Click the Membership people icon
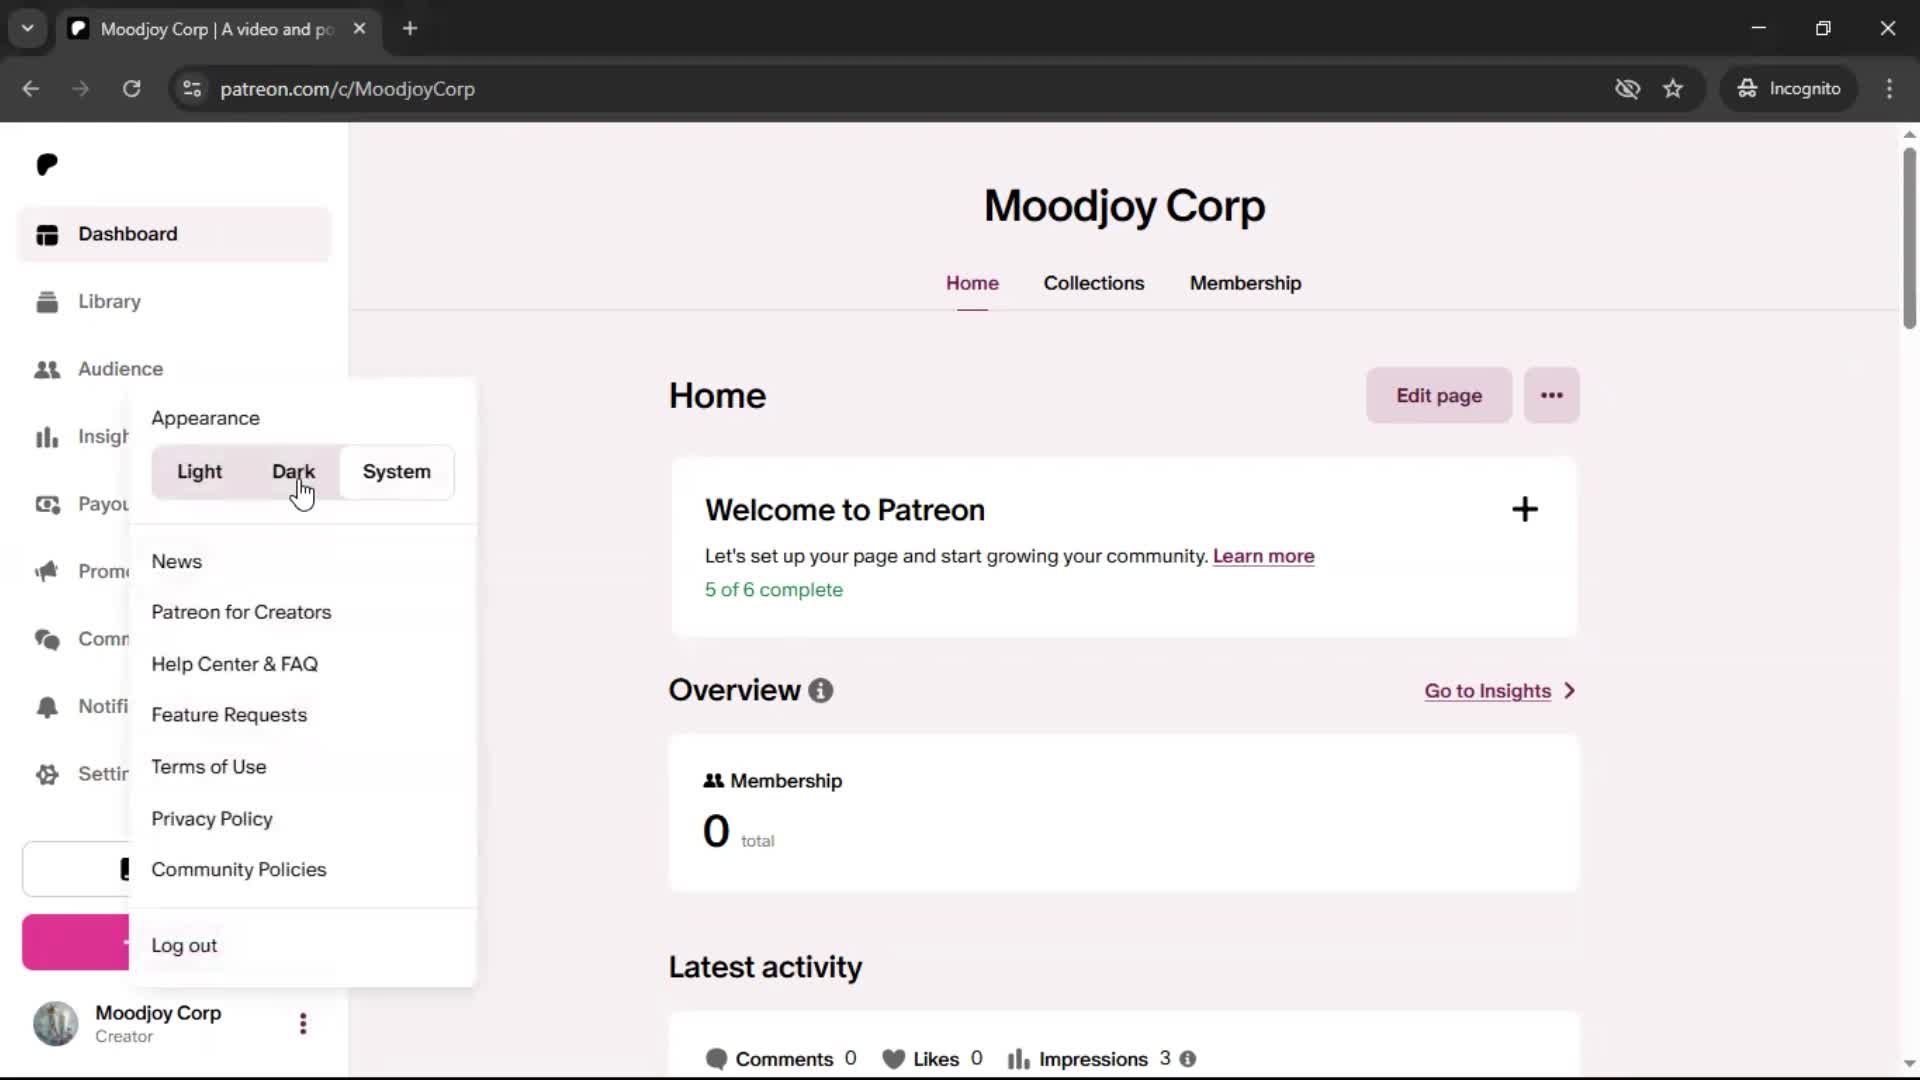The height and width of the screenshot is (1080, 1920). (713, 781)
